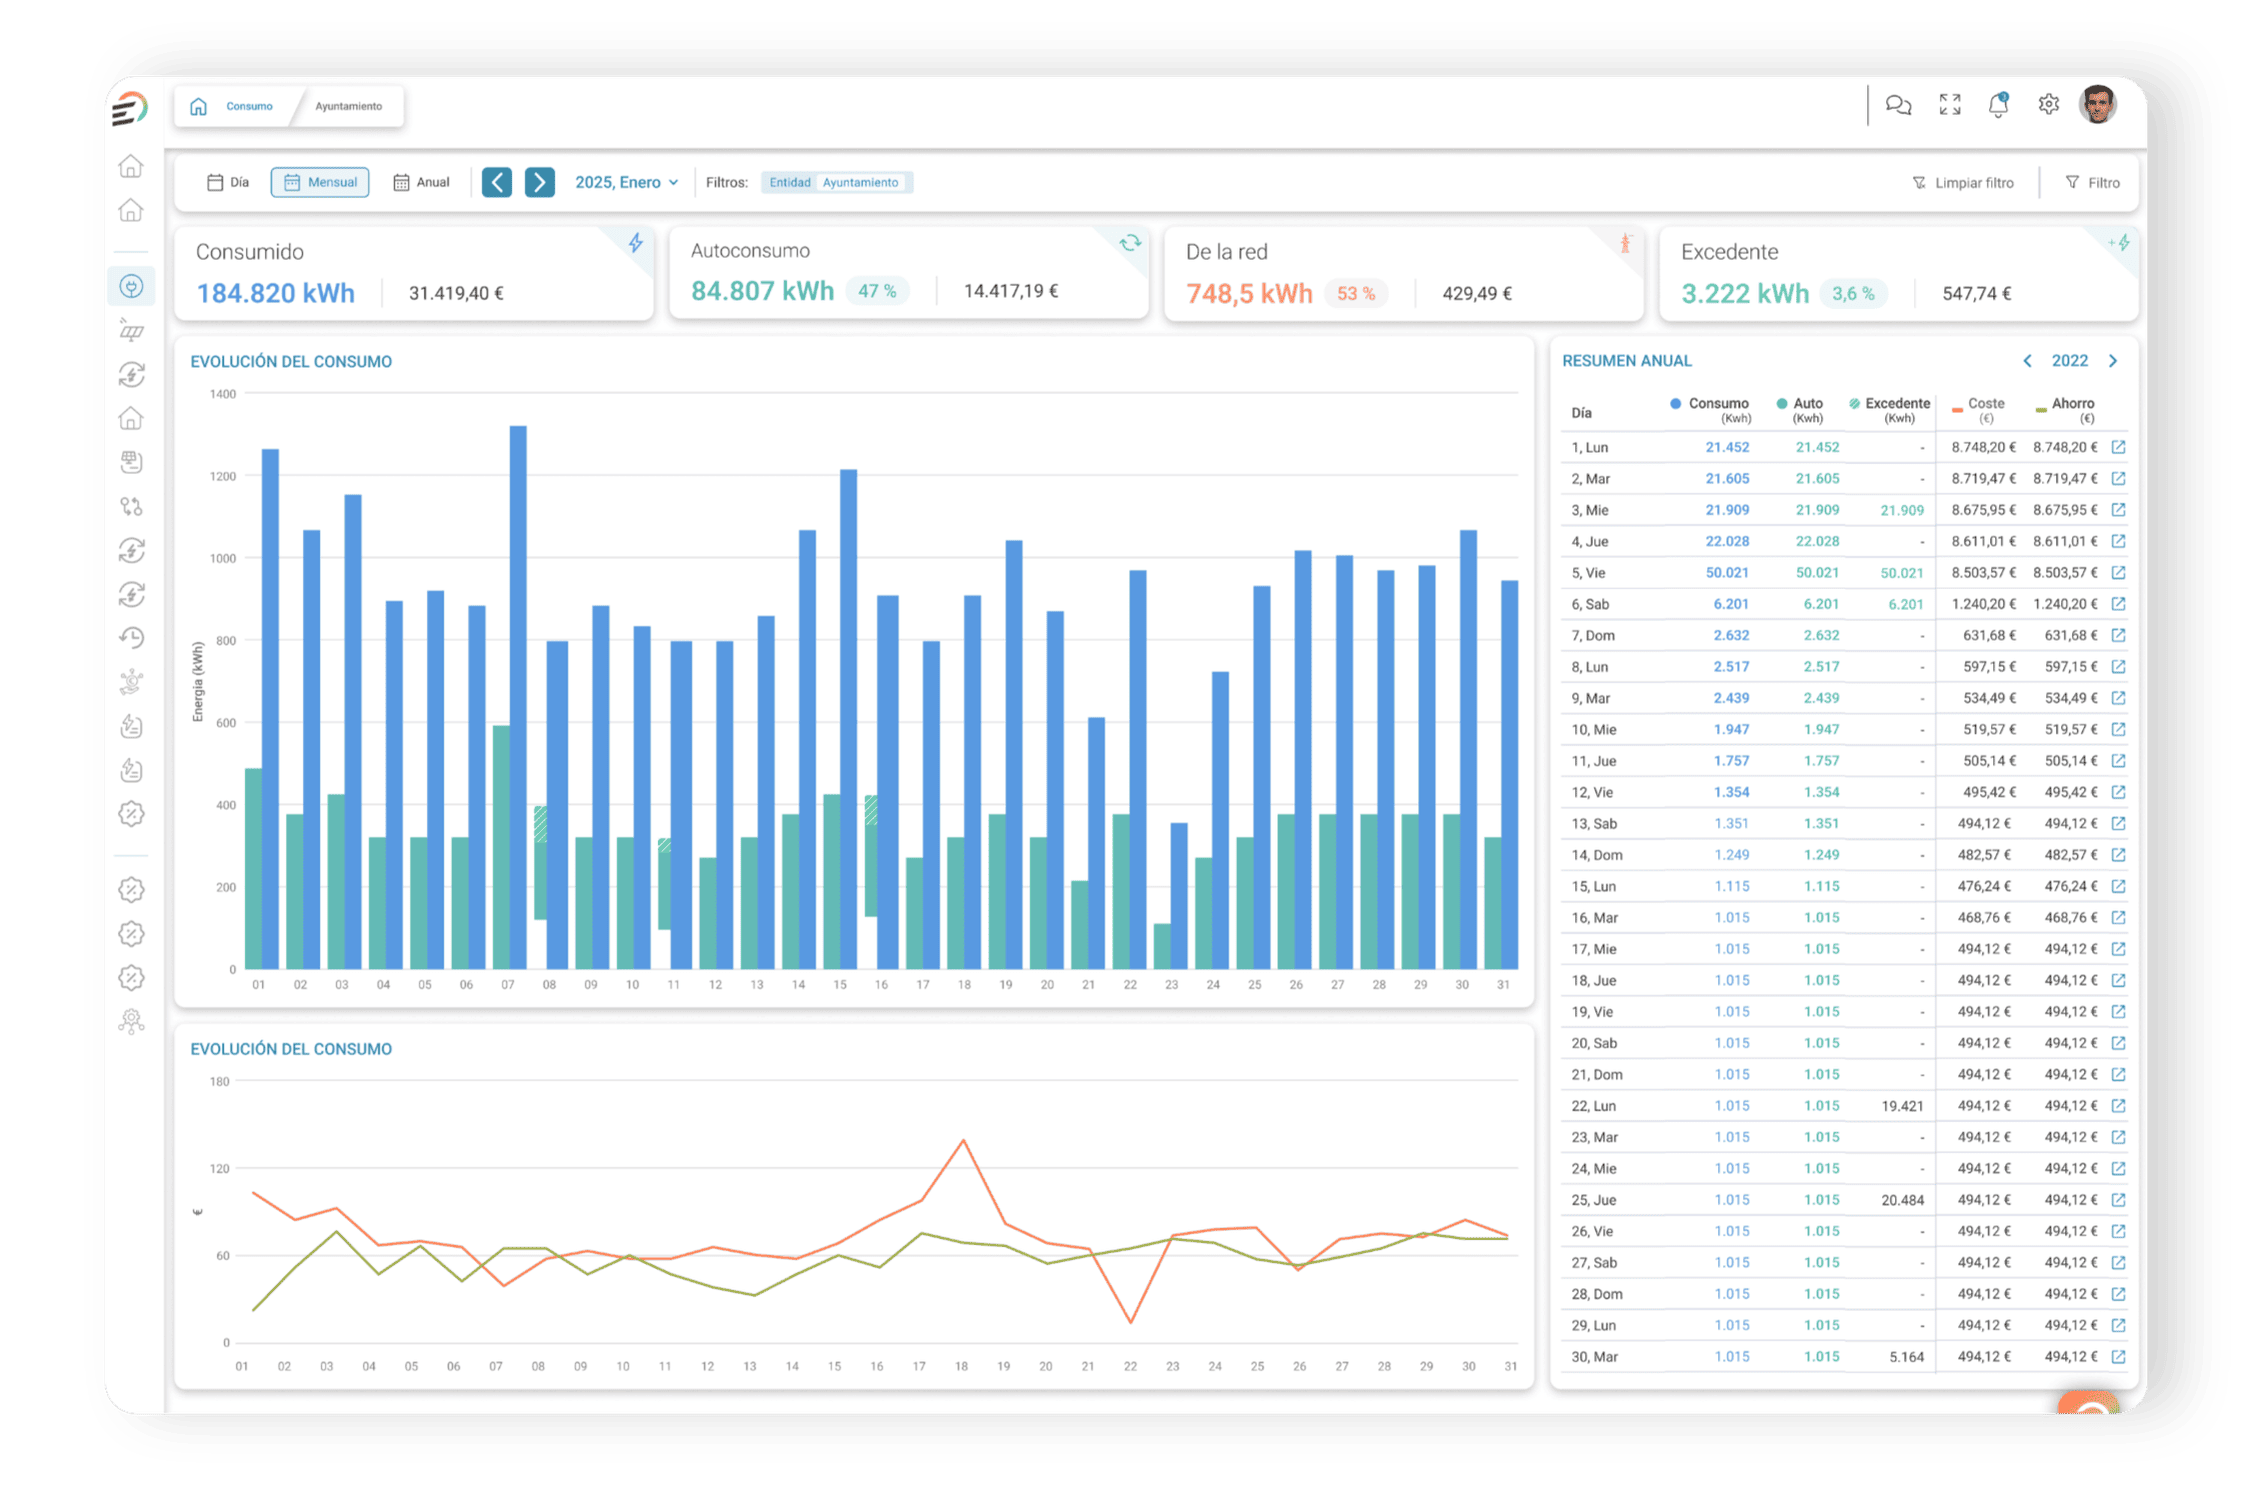Click Limpiar filtro button
The image size is (2253, 1490).
tap(1963, 183)
